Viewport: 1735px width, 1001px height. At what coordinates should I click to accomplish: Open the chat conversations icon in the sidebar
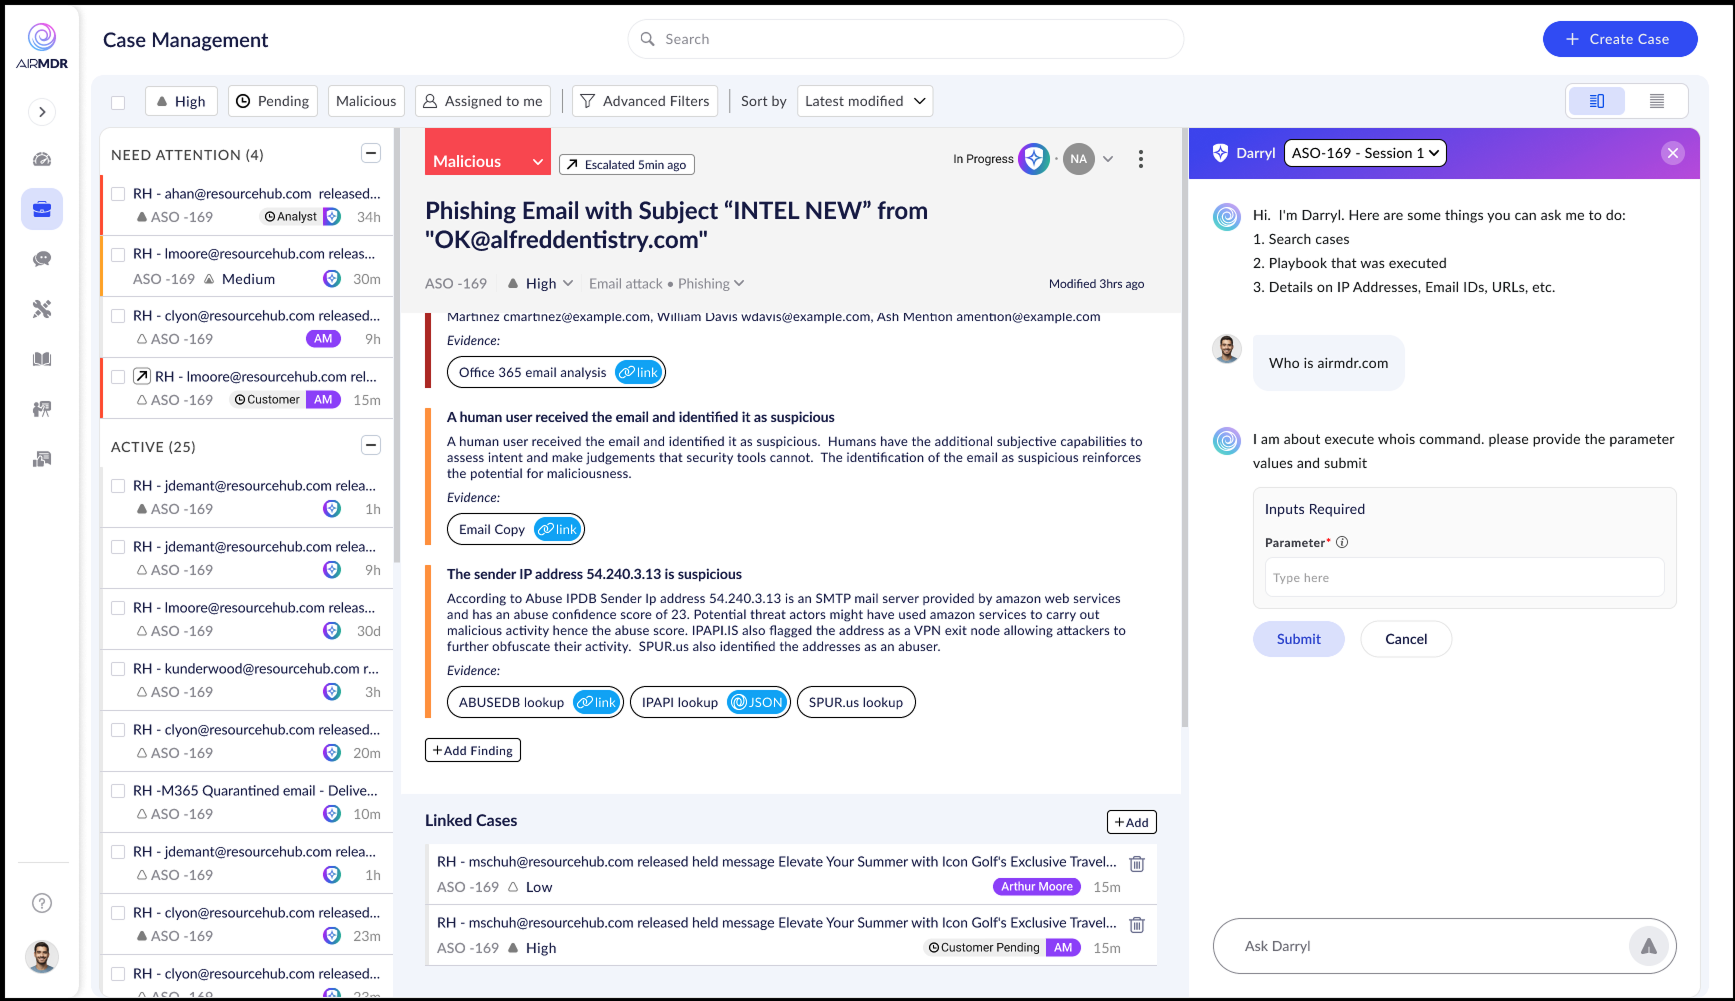[x=42, y=258]
